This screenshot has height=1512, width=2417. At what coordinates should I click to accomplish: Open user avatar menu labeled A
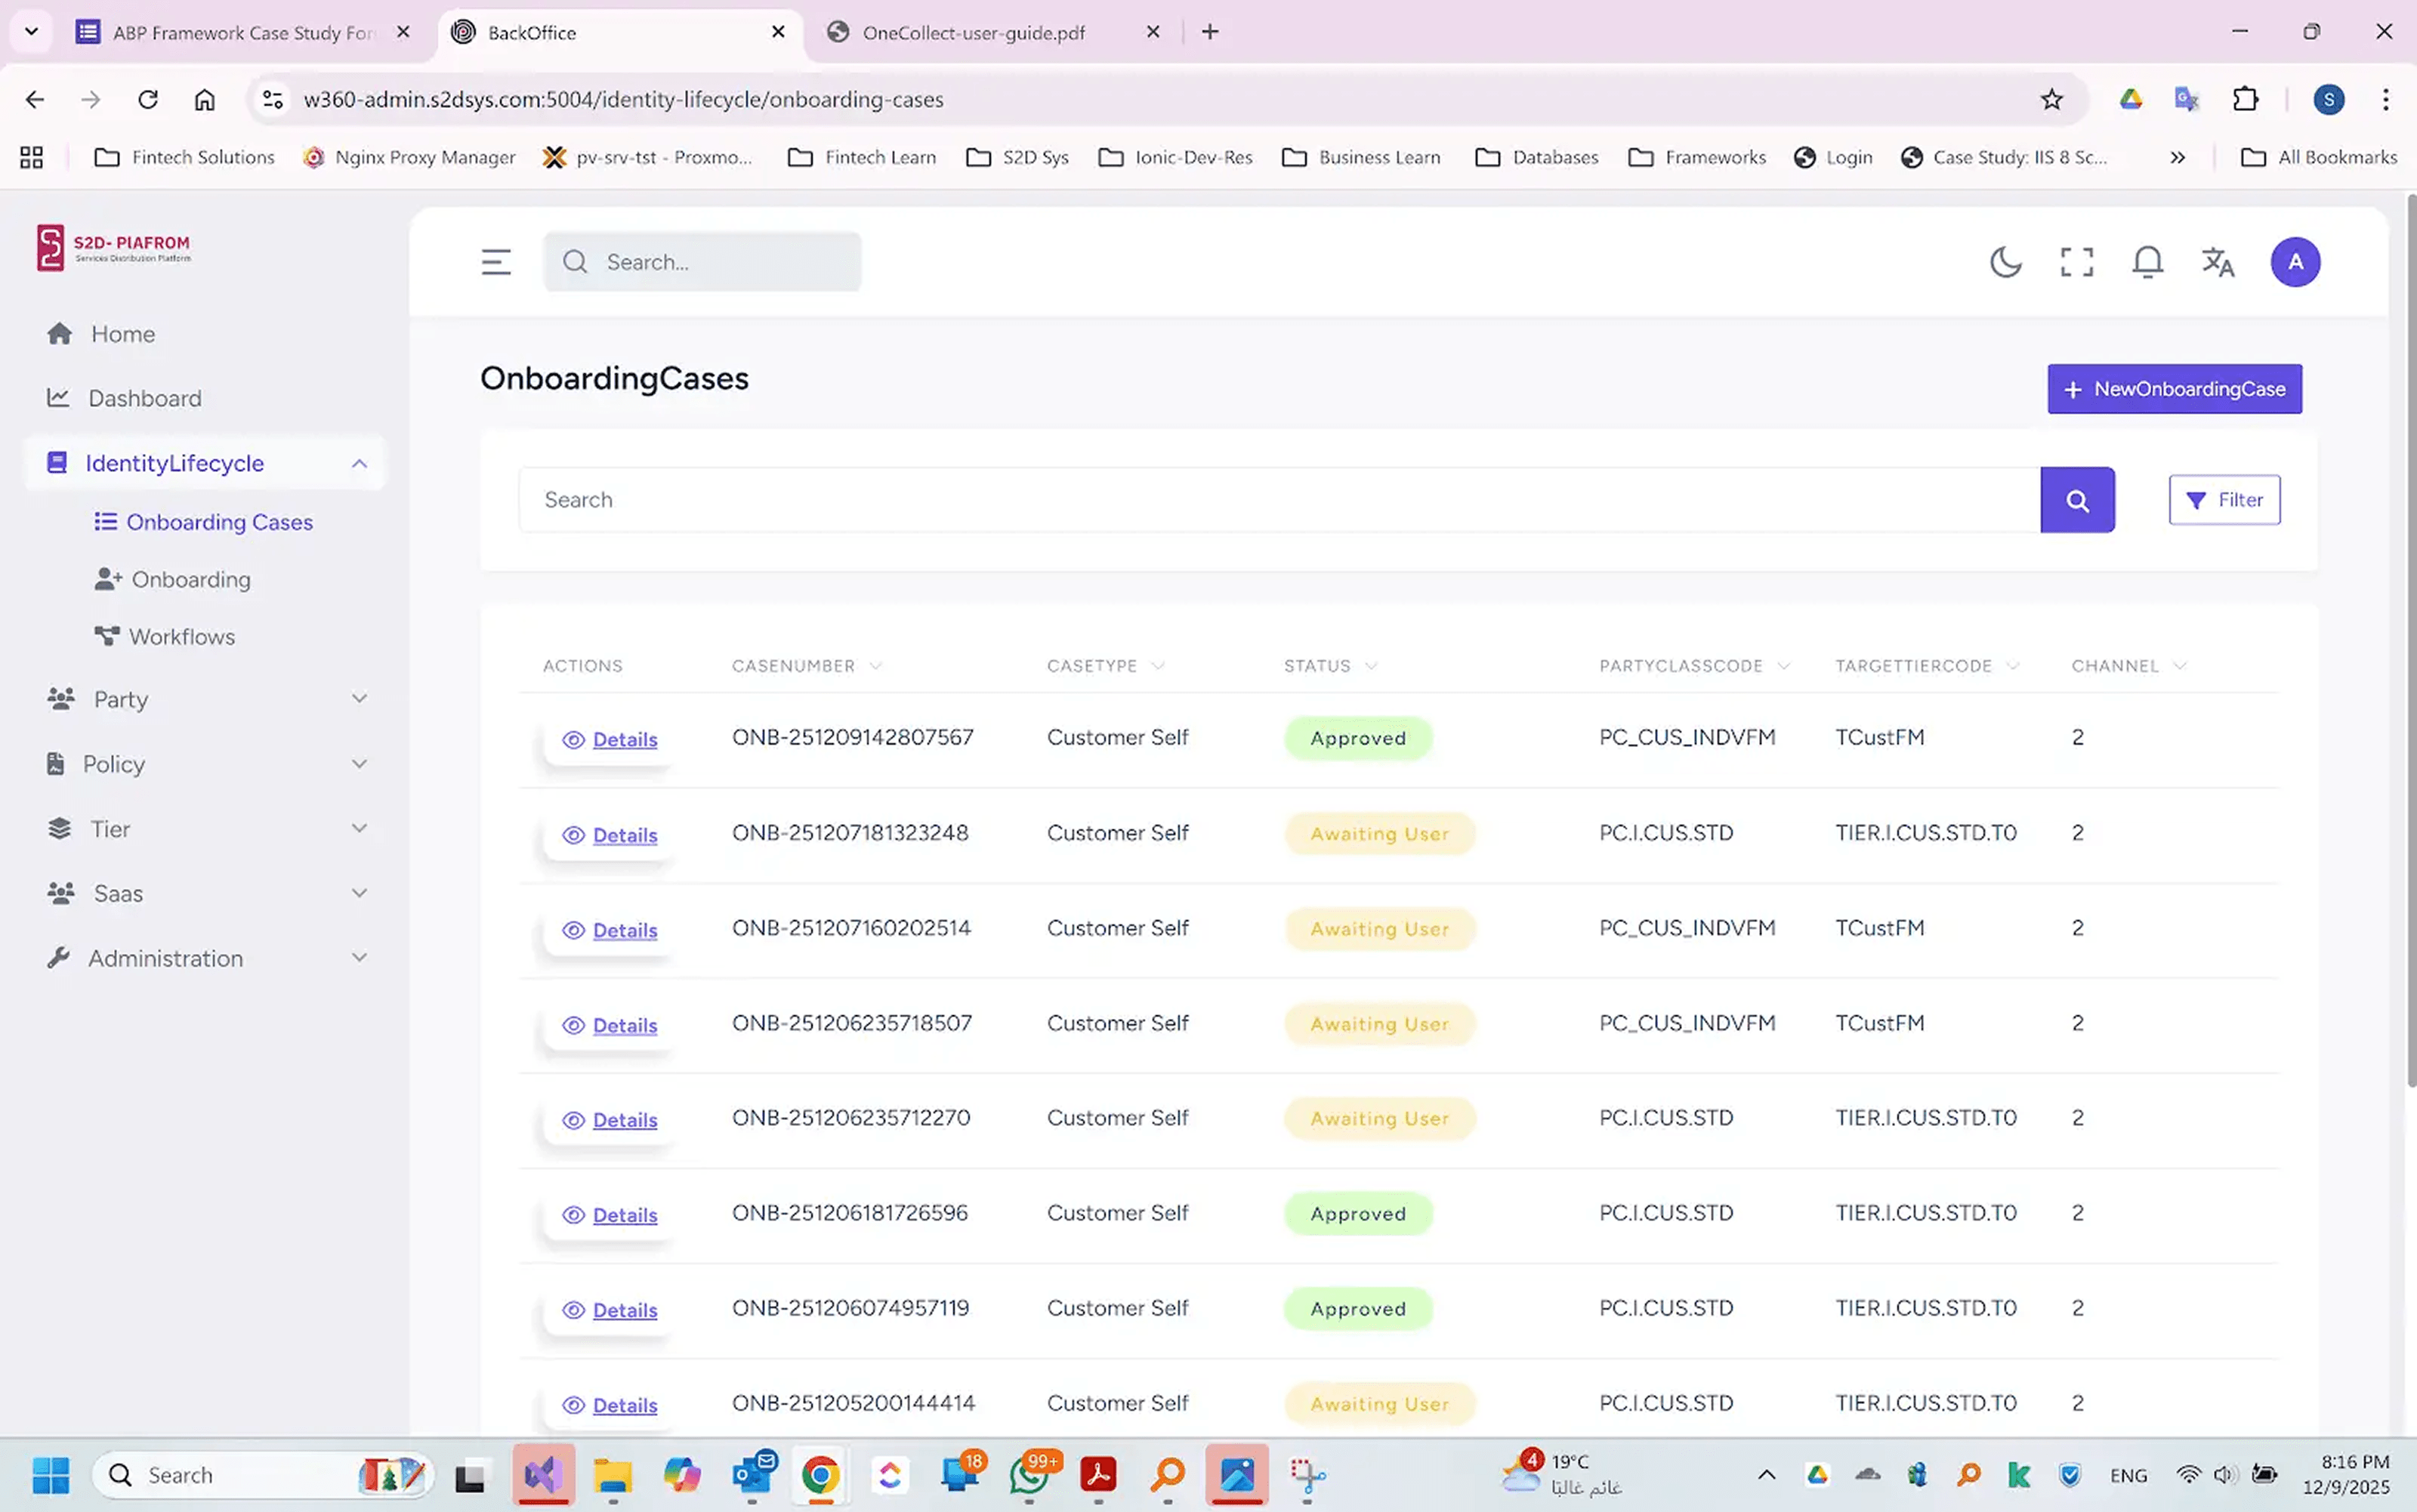(2295, 262)
